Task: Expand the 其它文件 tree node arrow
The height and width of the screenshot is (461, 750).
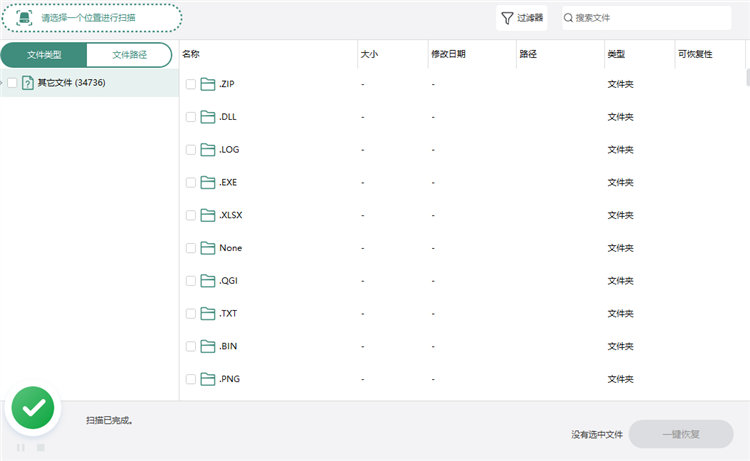Action: click(1, 83)
